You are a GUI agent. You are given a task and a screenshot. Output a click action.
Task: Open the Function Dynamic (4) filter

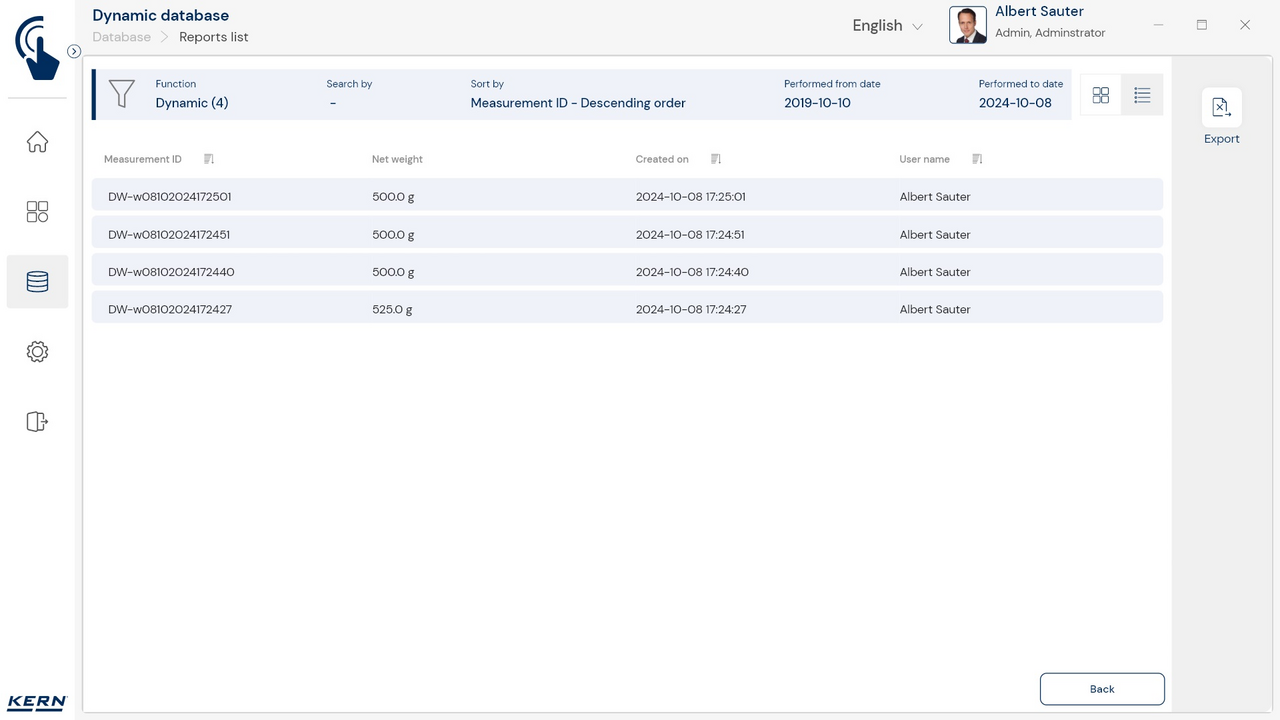pos(192,103)
